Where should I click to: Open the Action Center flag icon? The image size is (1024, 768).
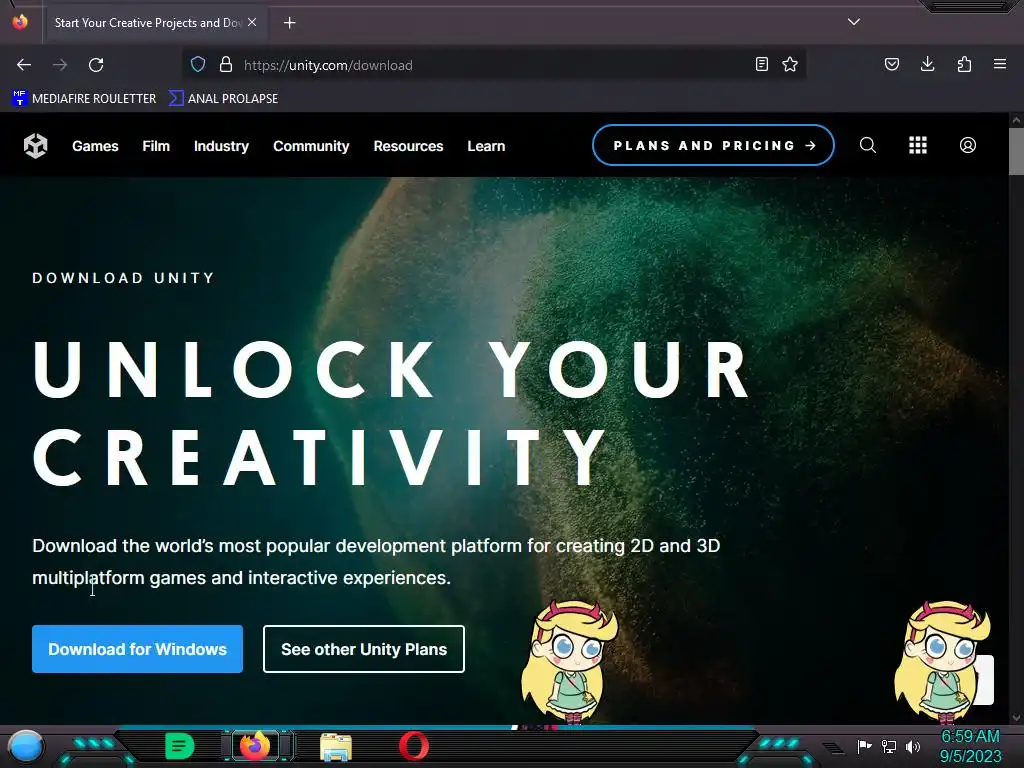(x=864, y=746)
